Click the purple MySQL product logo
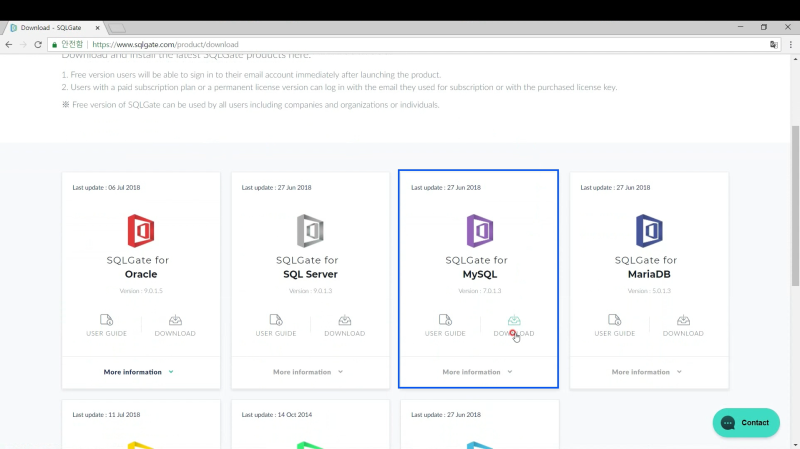This screenshot has width=800, height=449. [480, 231]
